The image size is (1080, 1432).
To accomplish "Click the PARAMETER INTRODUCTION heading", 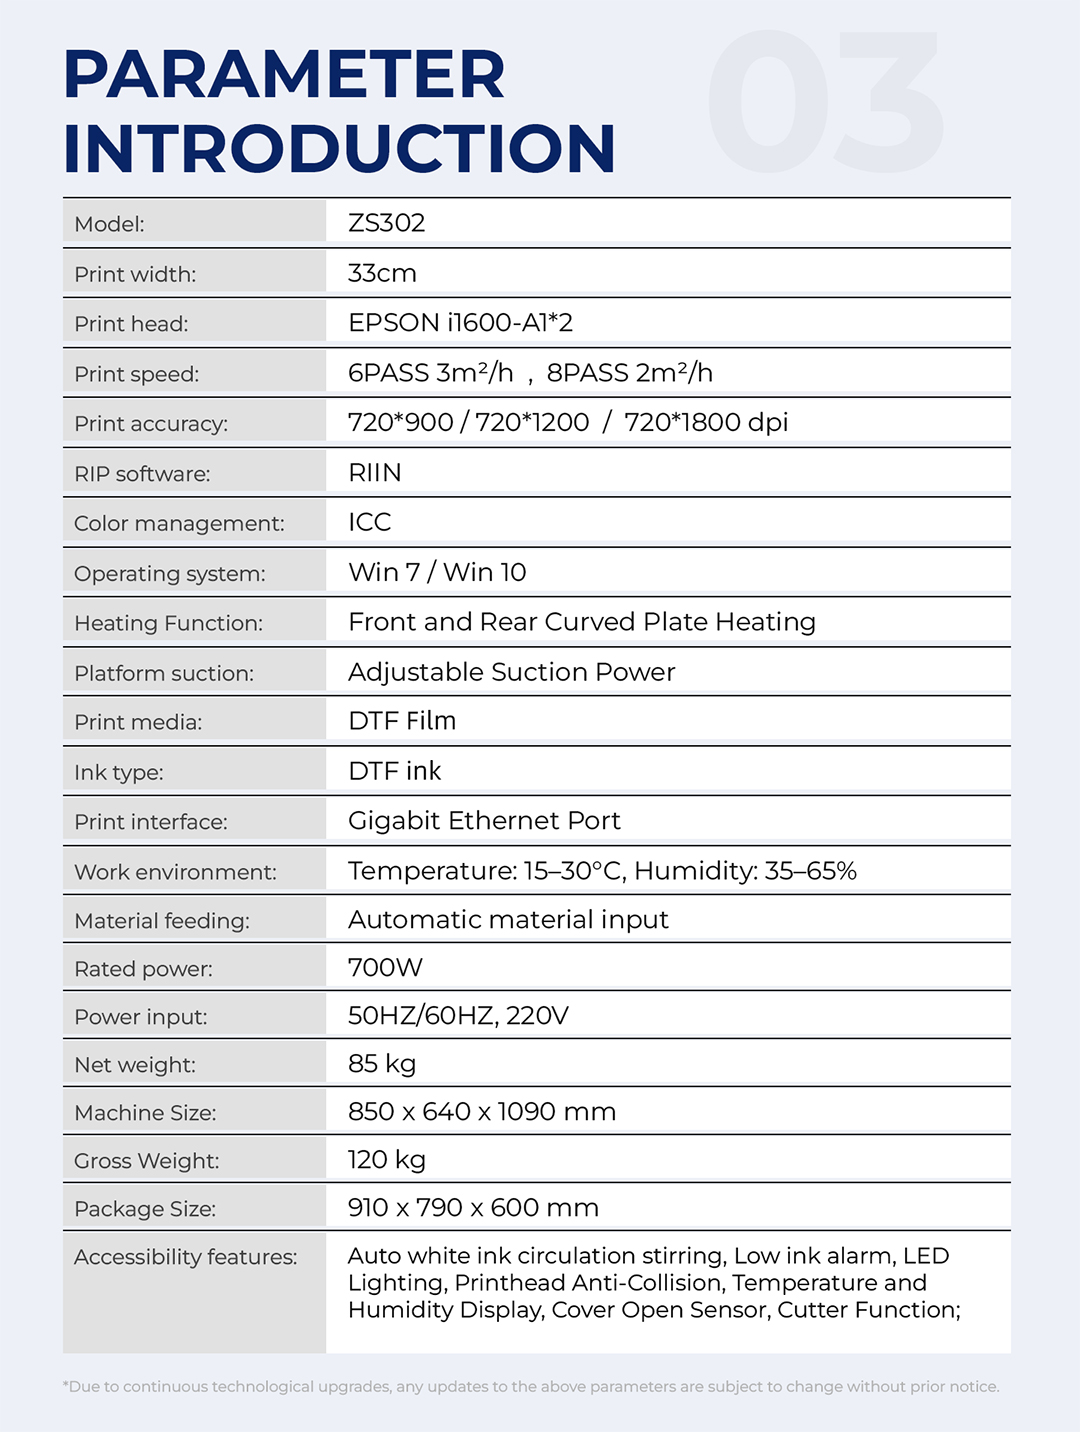I will tap(338, 111).
